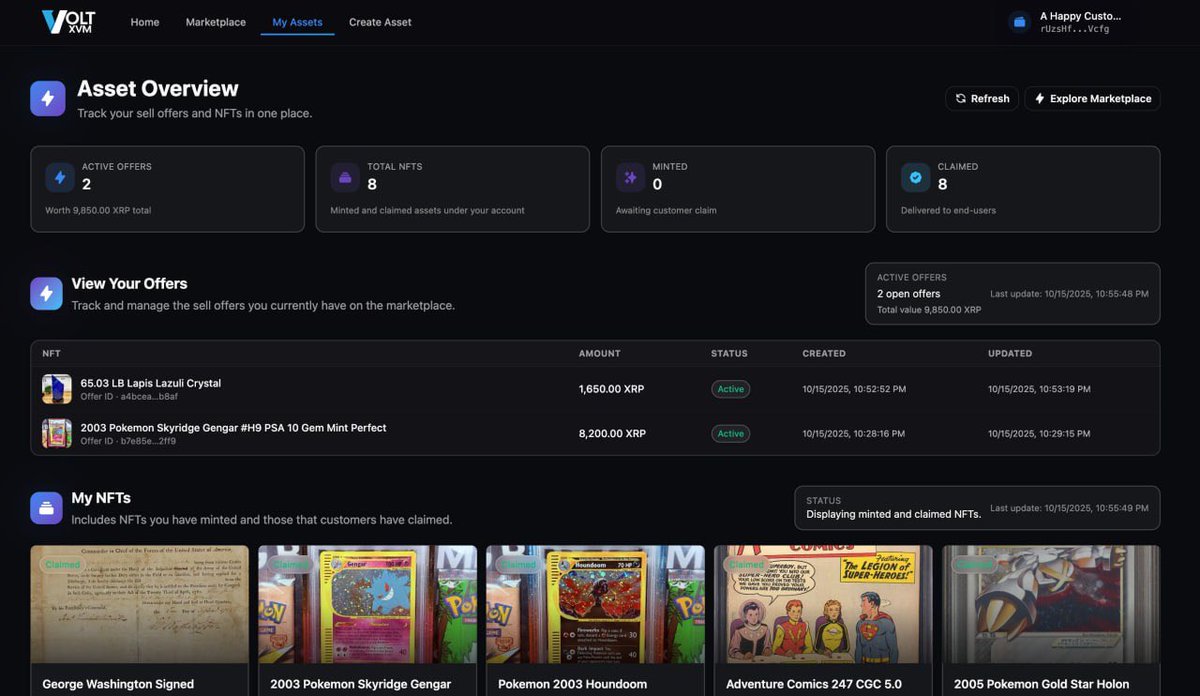Click the Active badge on Gengar row
This screenshot has height=696, width=1200.
[x=731, y=433]
